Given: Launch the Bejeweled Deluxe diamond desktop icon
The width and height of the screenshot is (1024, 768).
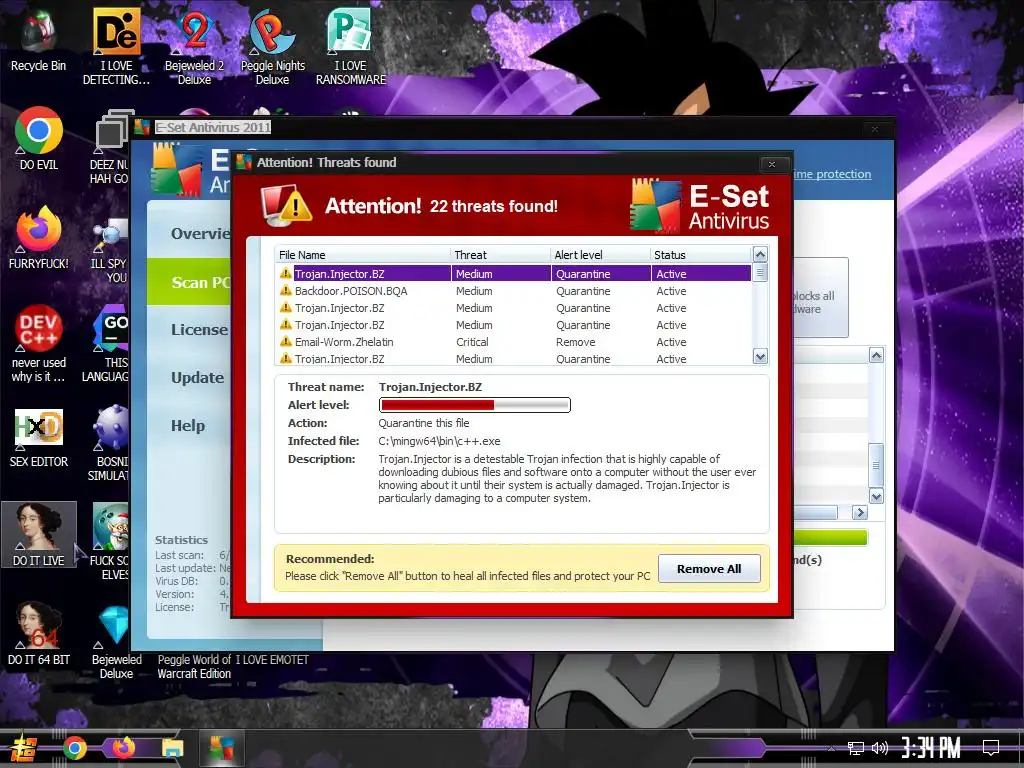Looking at the screenshot, I should tap(116, 640).
